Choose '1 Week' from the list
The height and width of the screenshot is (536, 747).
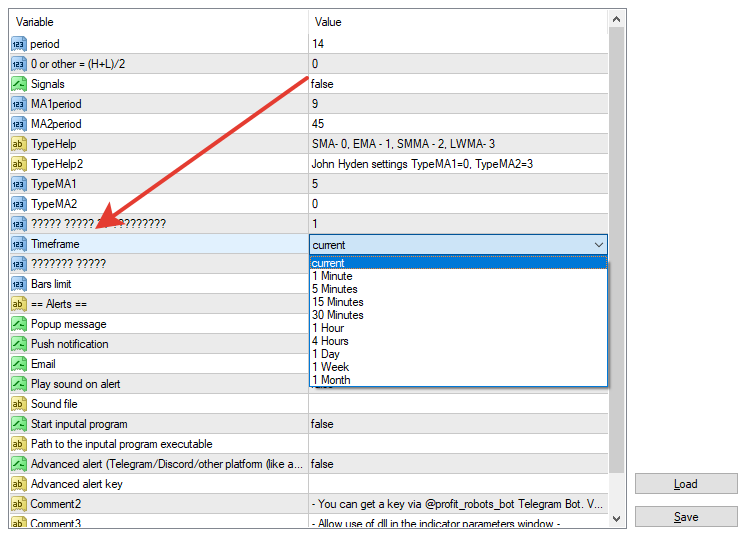(458, 367)
